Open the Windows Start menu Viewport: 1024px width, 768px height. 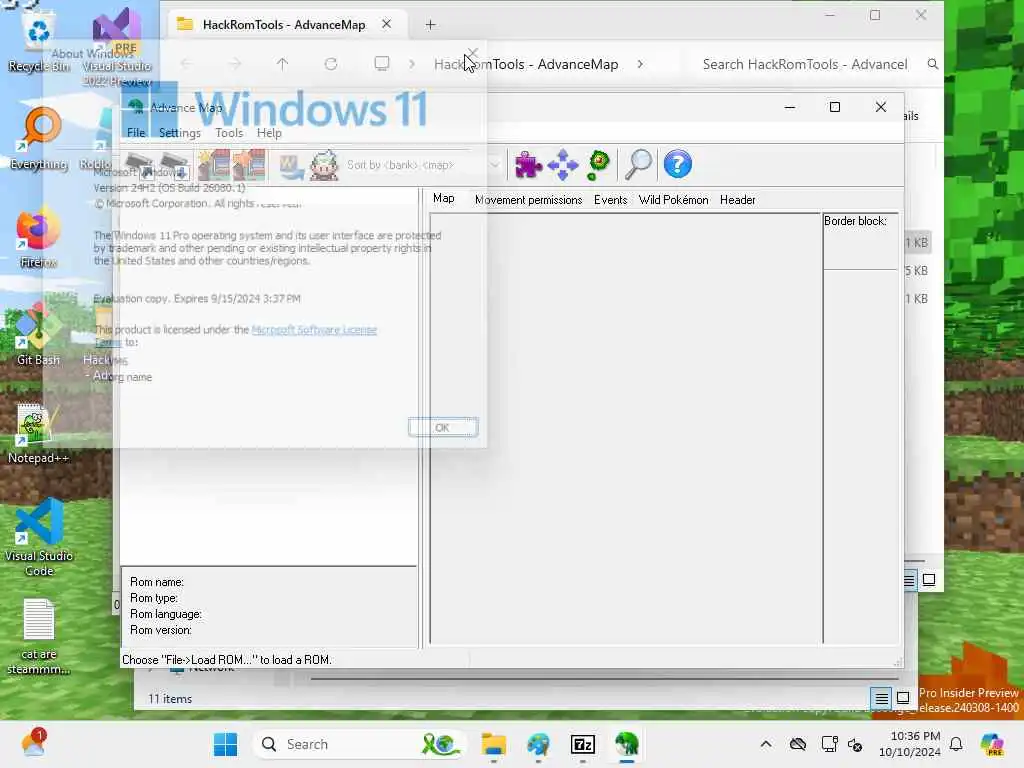[x=225, y=744]
